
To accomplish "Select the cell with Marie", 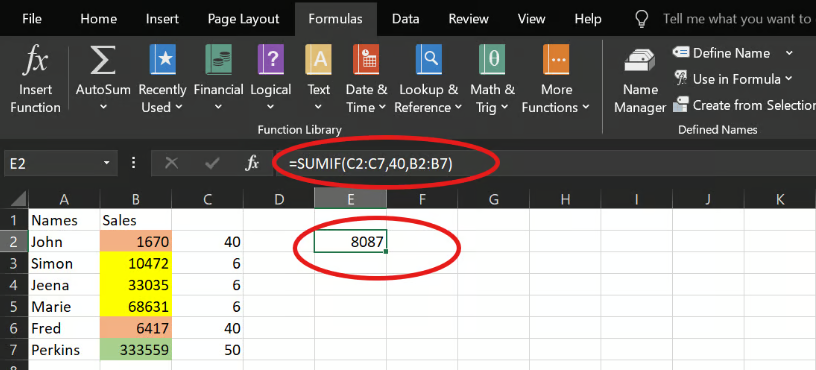I will coord(64,307).
